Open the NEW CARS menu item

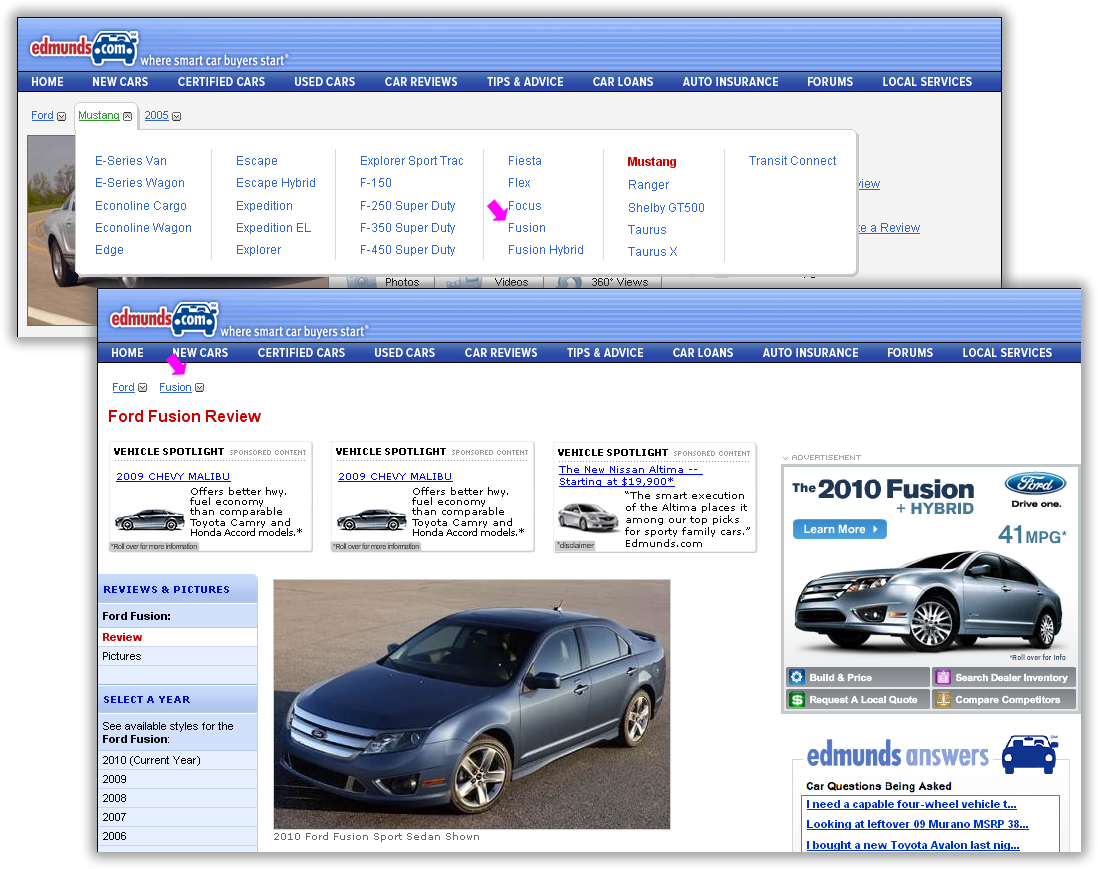199,352
